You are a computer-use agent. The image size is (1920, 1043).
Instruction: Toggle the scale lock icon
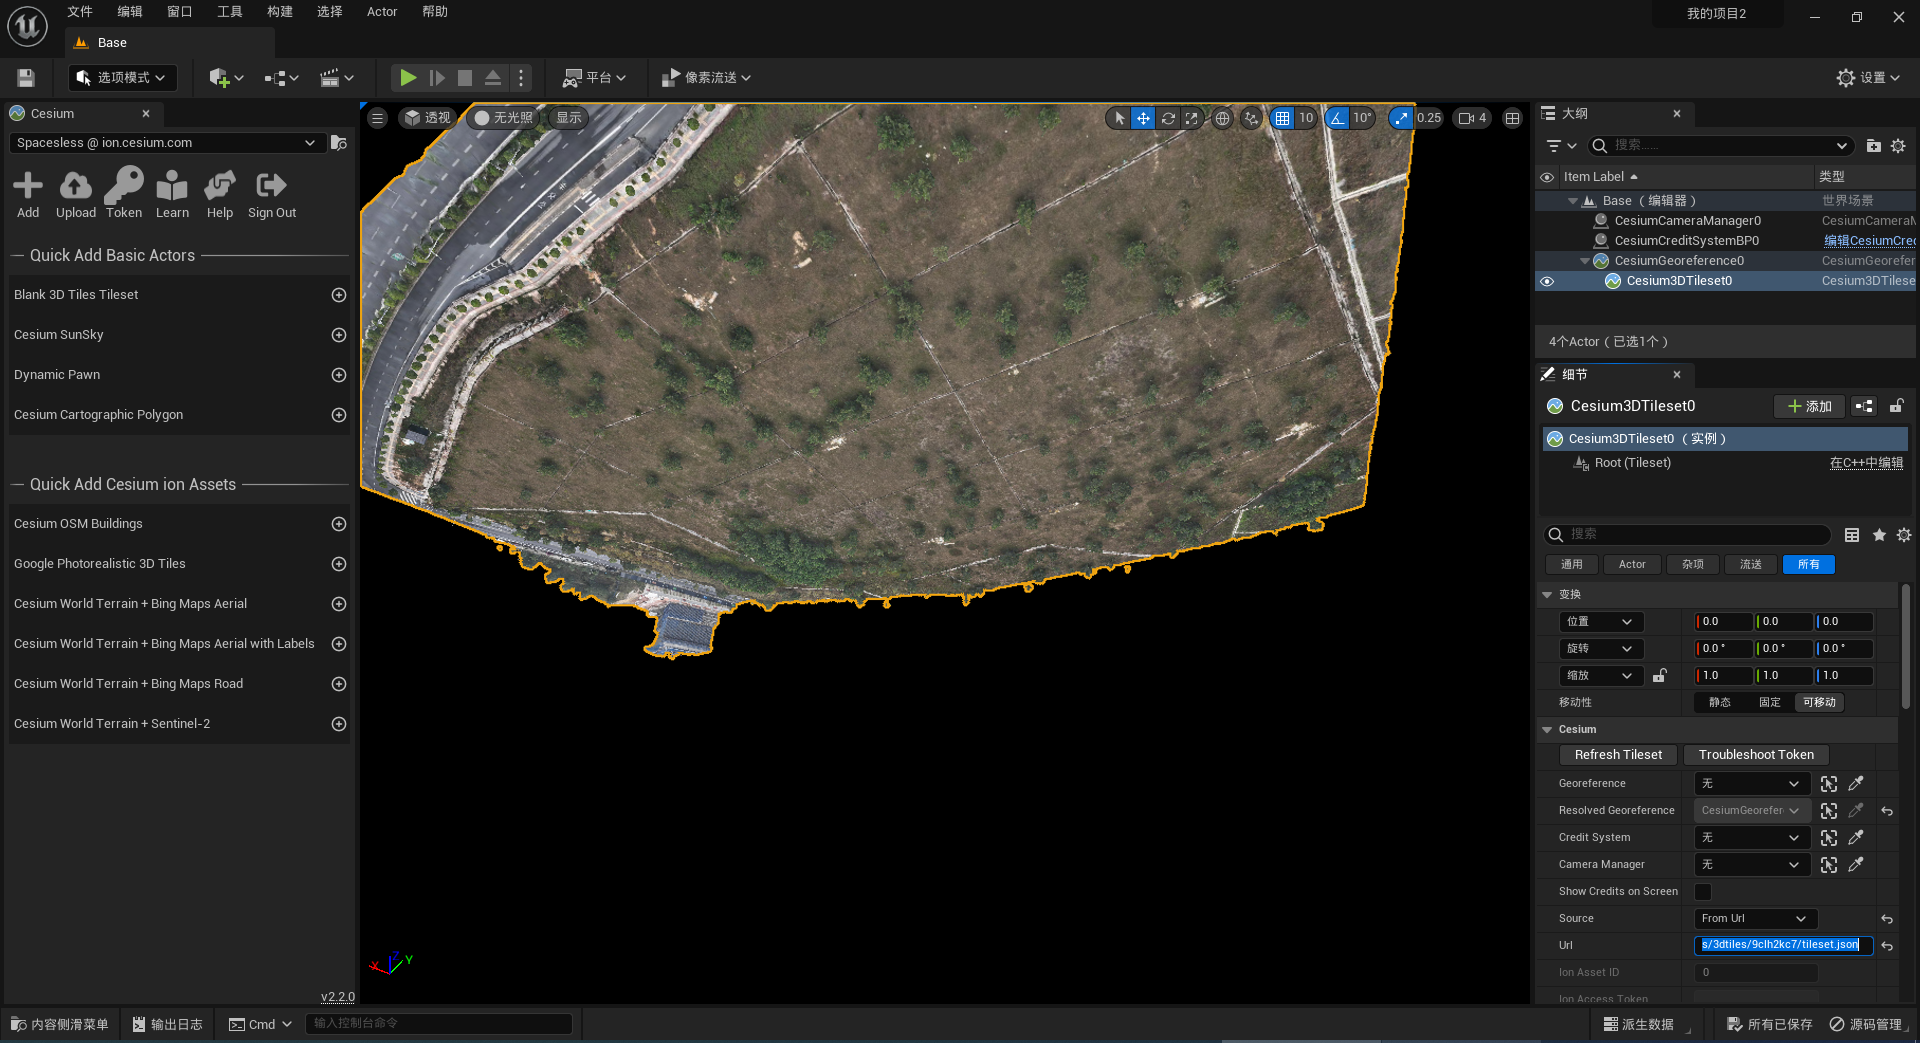point(1660,676)
